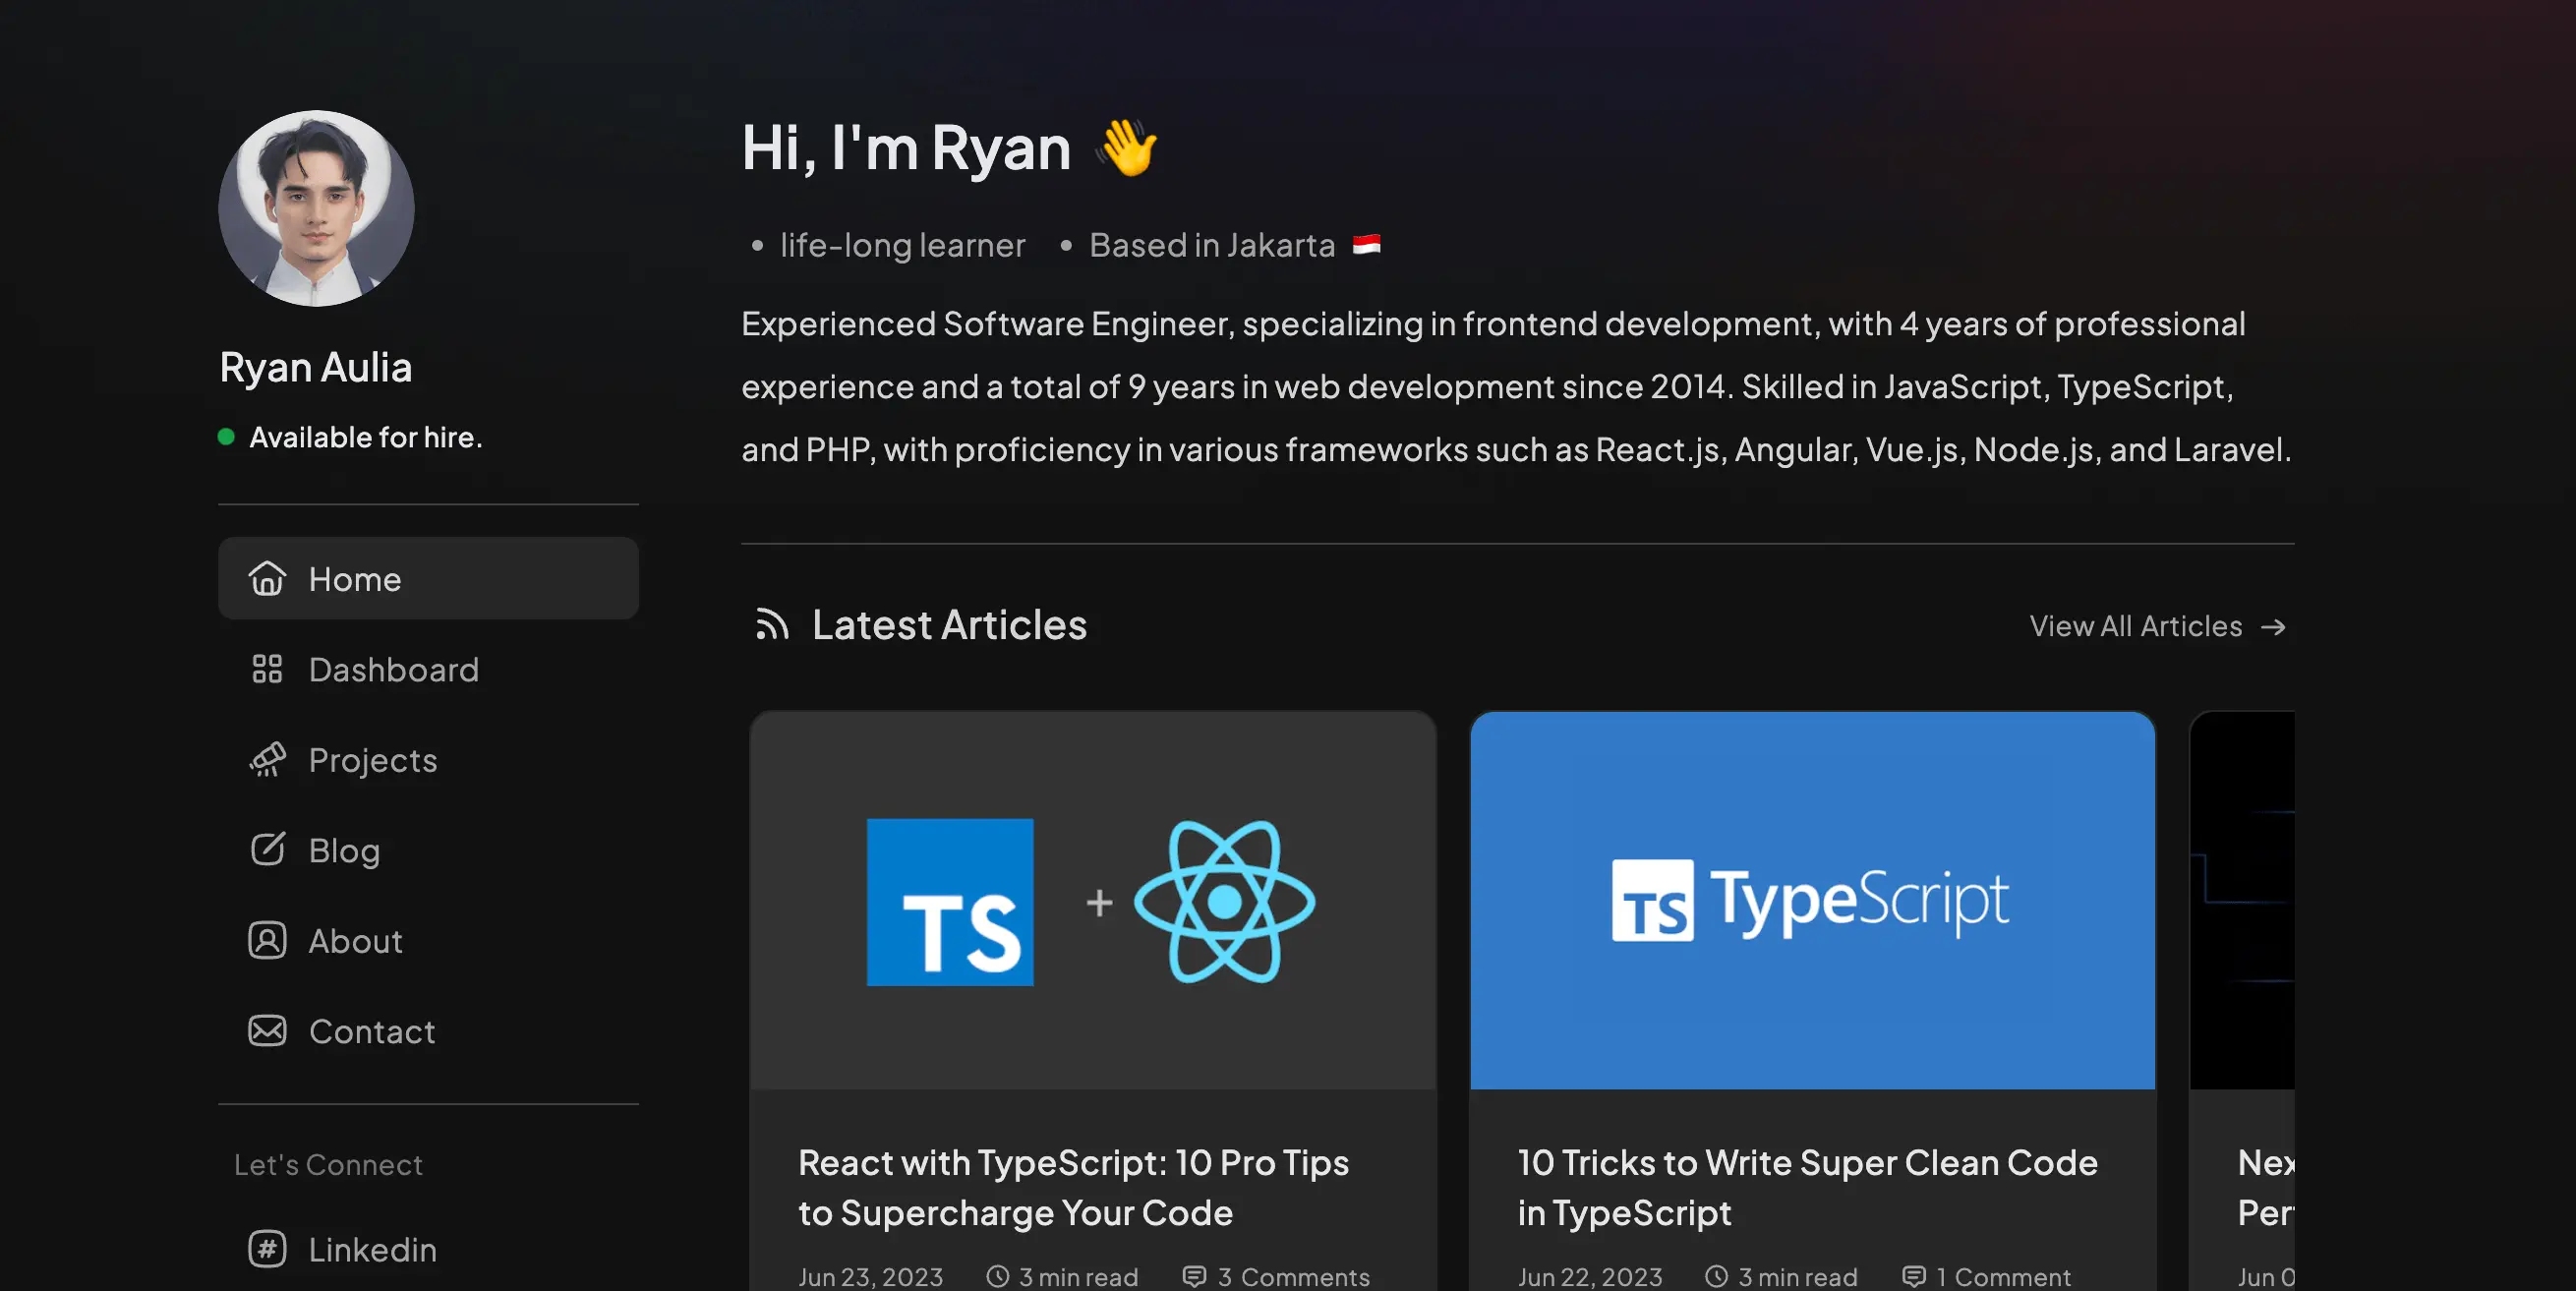Open the Dashboard menu item
Image resolution: width=2576 pixels, height=1291 pixels.
(393, 669)
